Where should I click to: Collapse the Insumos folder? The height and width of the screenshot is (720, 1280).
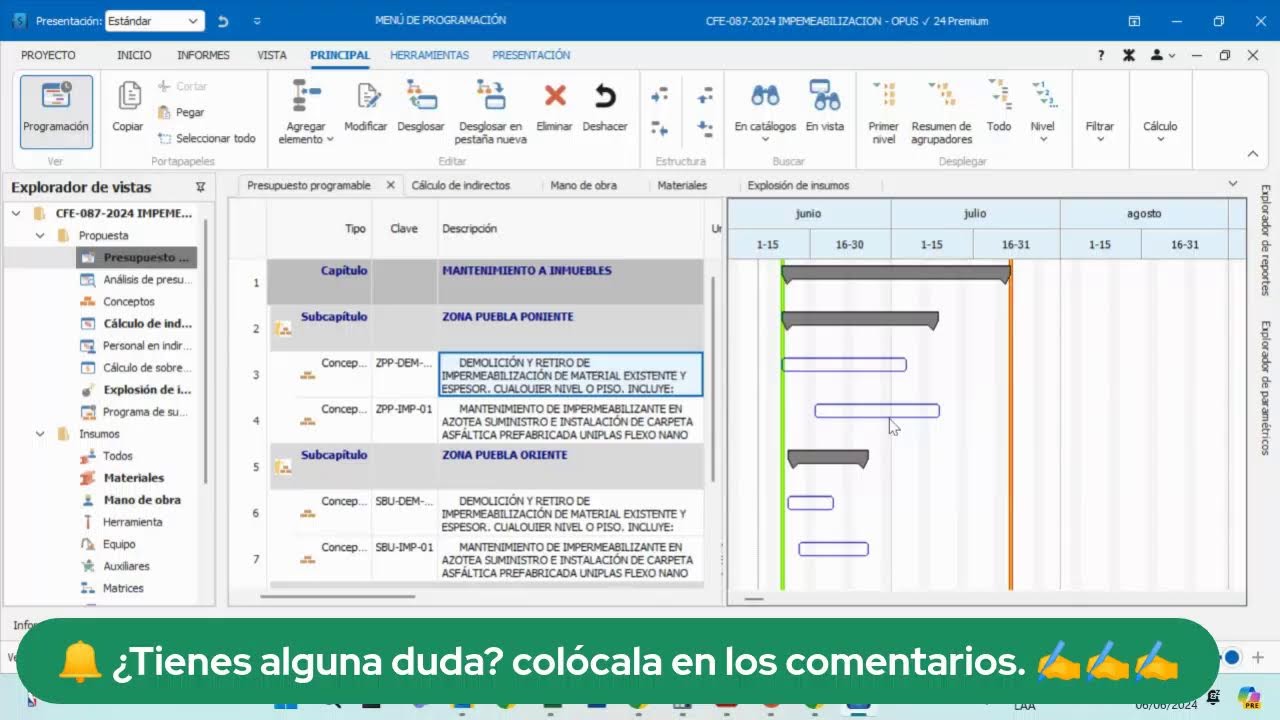[x=40, y=434]
